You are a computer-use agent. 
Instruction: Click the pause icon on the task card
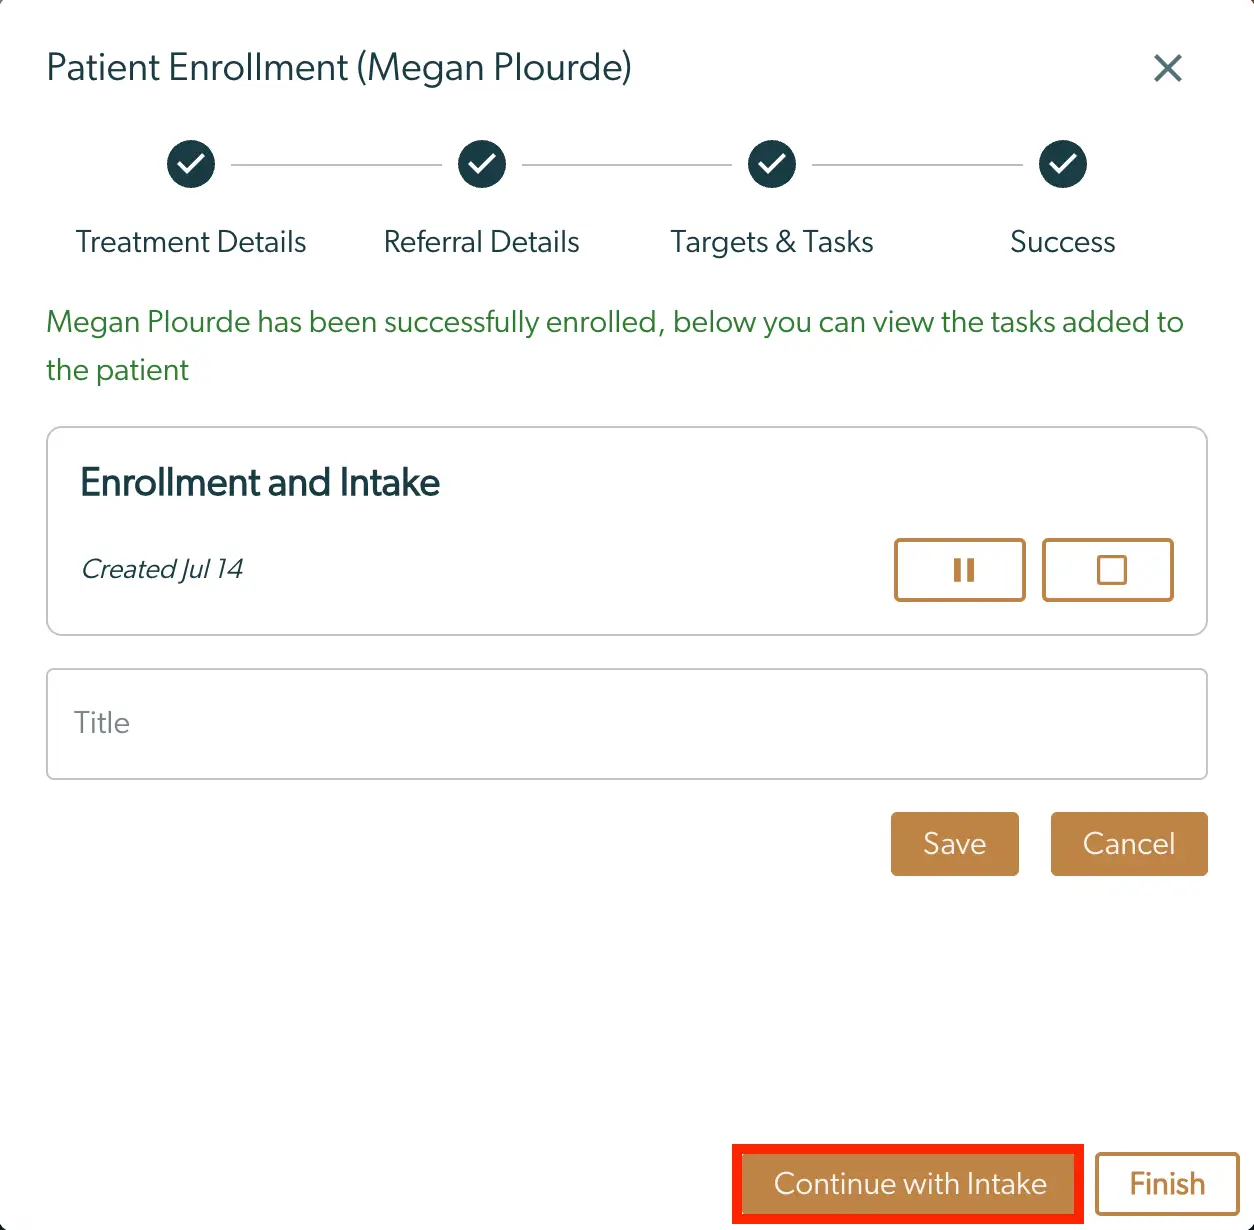click(x=959, y=570)
